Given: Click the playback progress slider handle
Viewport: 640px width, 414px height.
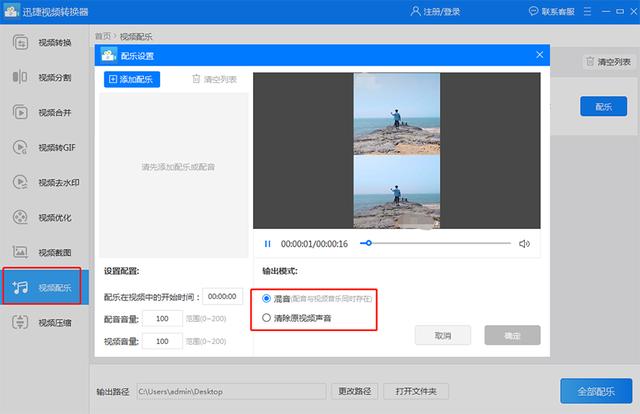Looking at the screenshot, I should click(369, 243).
